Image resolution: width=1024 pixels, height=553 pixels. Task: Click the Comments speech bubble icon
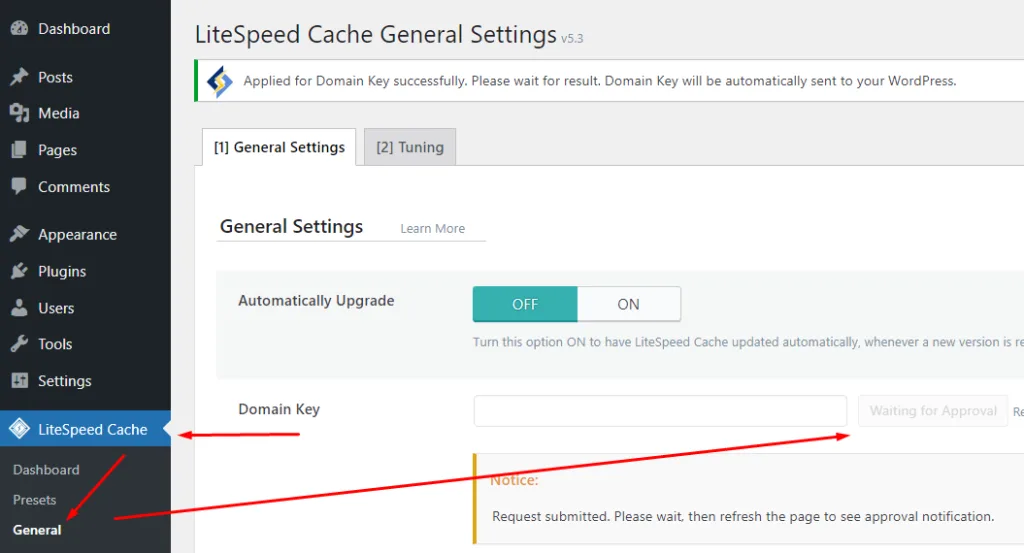[19, 186]
